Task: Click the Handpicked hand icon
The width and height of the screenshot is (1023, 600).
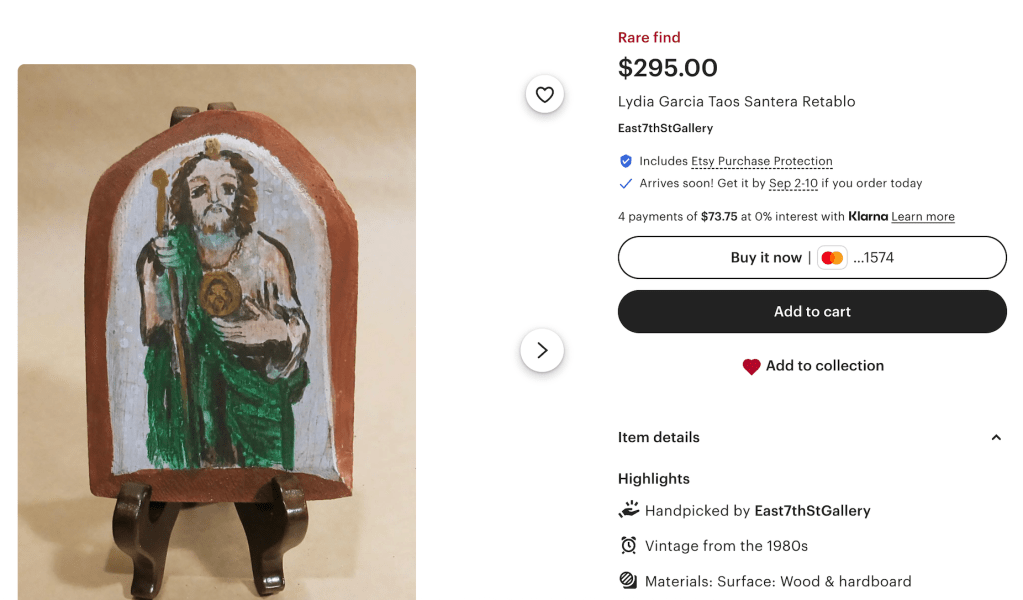Action: click(628, 510)
